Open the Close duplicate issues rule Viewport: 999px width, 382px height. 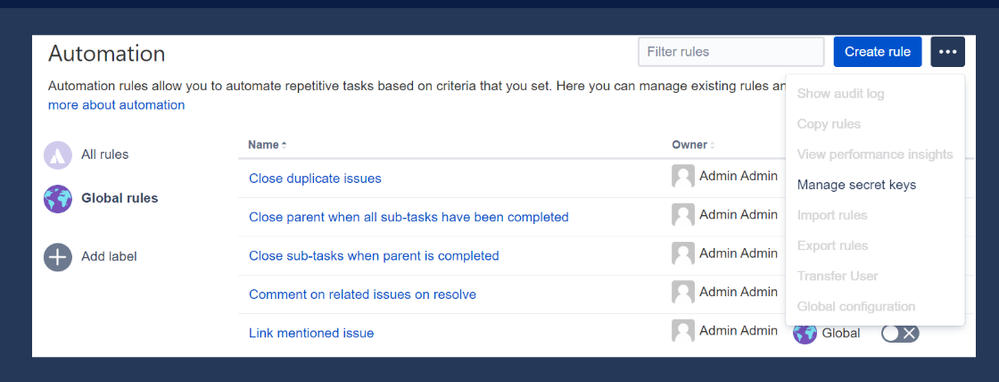click(x=315, y=178)
